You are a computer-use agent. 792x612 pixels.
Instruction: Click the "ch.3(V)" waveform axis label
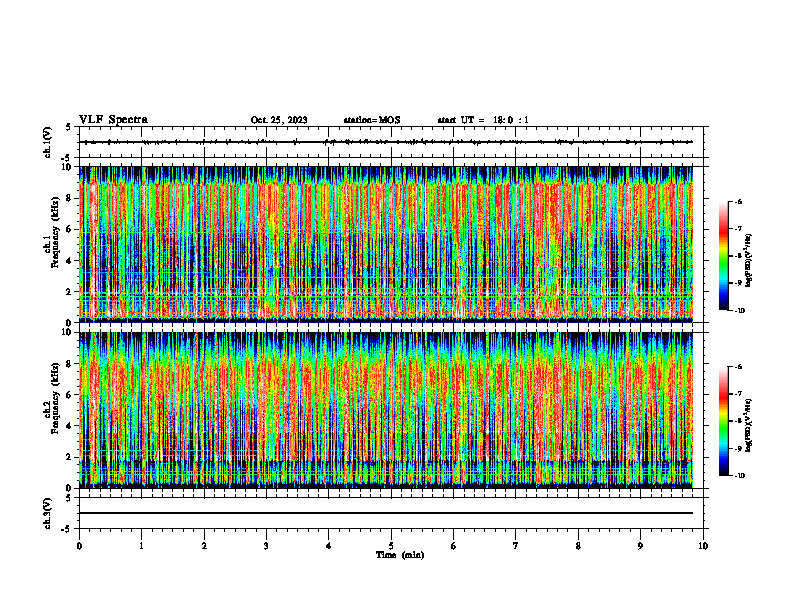pos(47,513)
